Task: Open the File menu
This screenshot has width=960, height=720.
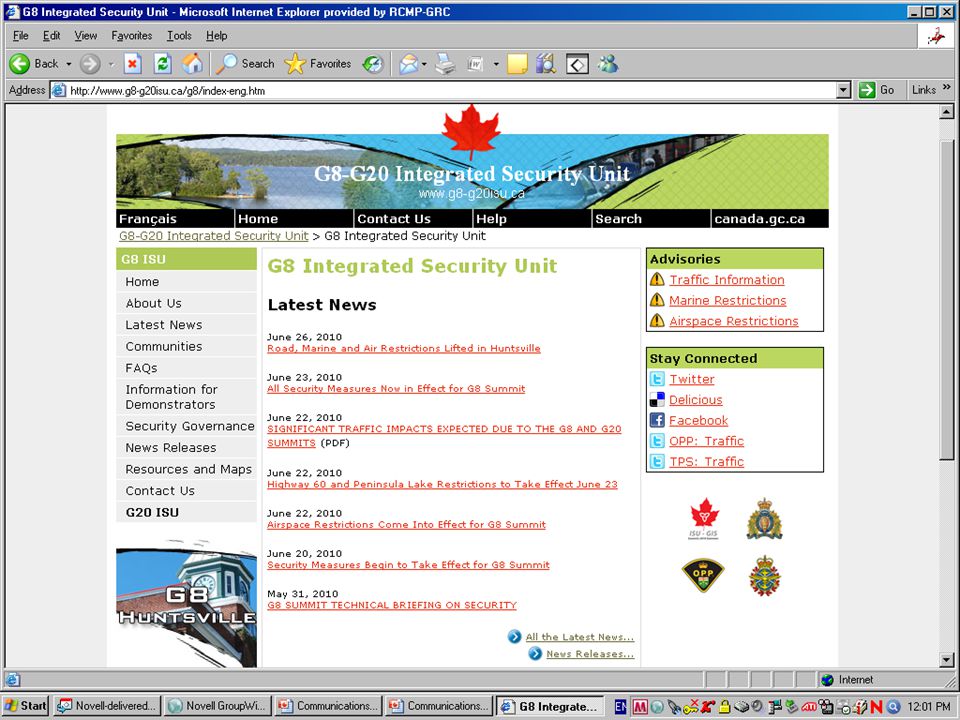Action: [21, 36]
